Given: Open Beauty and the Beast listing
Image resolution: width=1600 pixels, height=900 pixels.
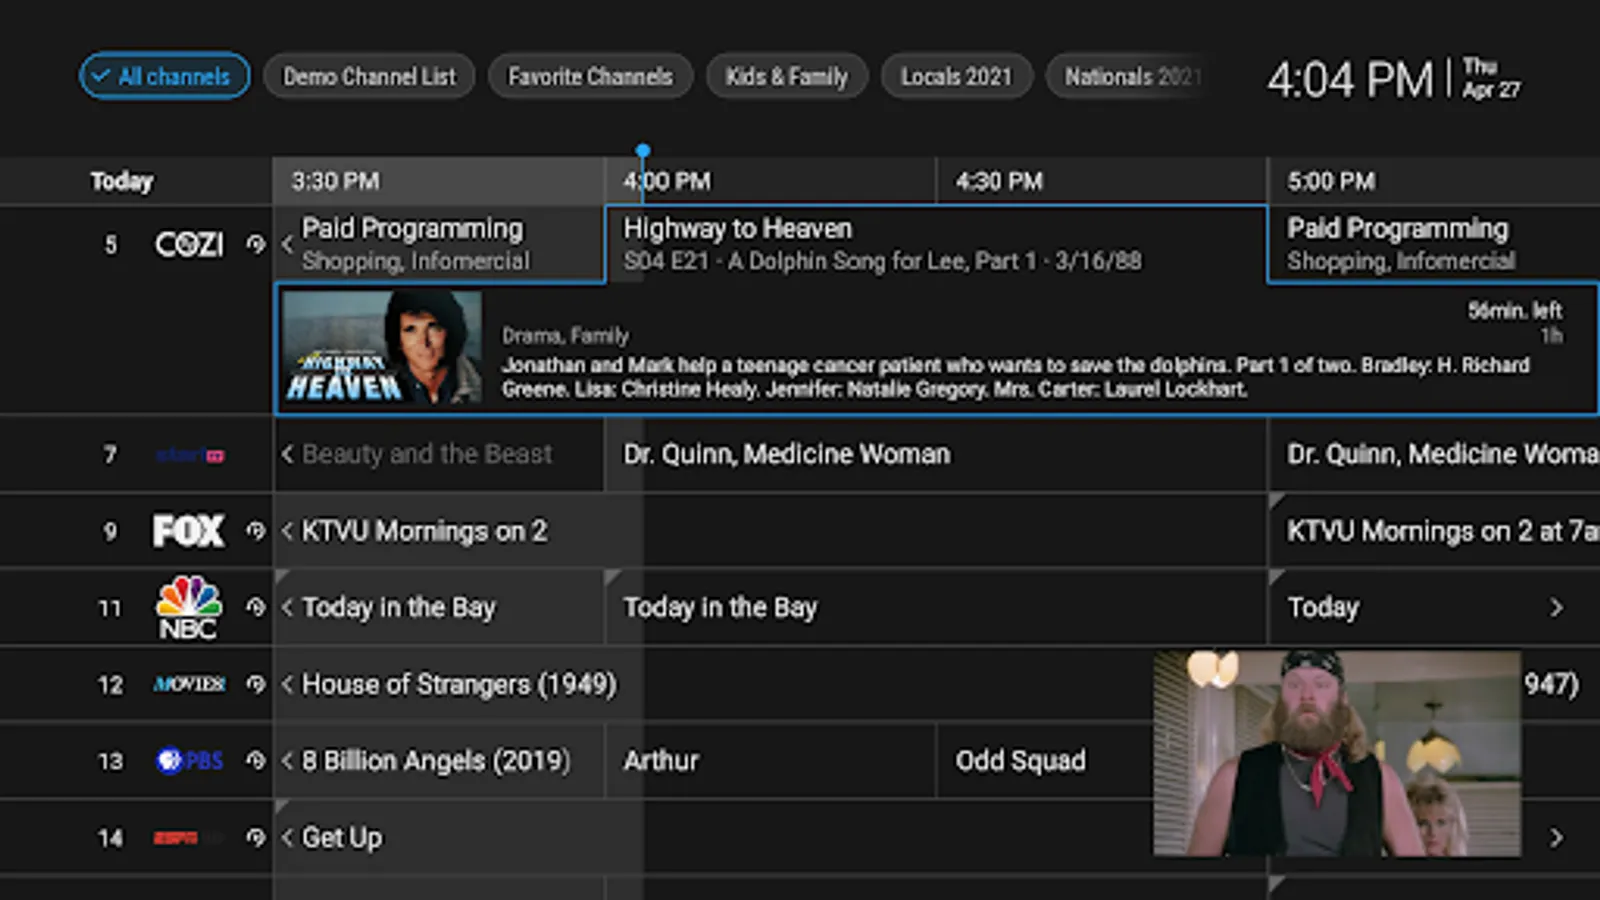Looking at the screenshot, I should (x=439, y=454).
